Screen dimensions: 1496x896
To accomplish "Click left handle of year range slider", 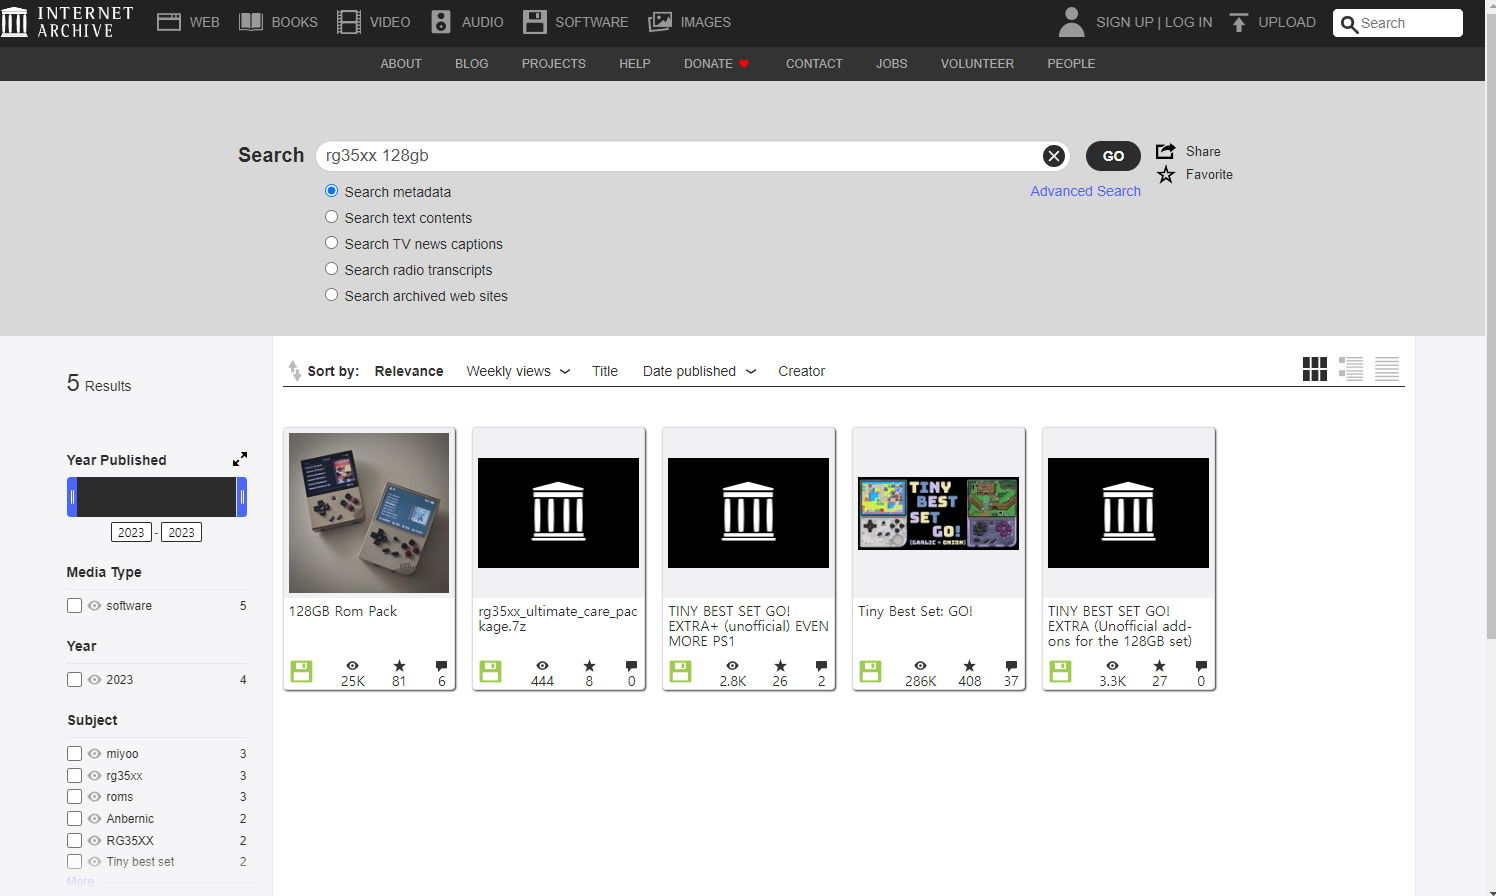I will [72, 497].
